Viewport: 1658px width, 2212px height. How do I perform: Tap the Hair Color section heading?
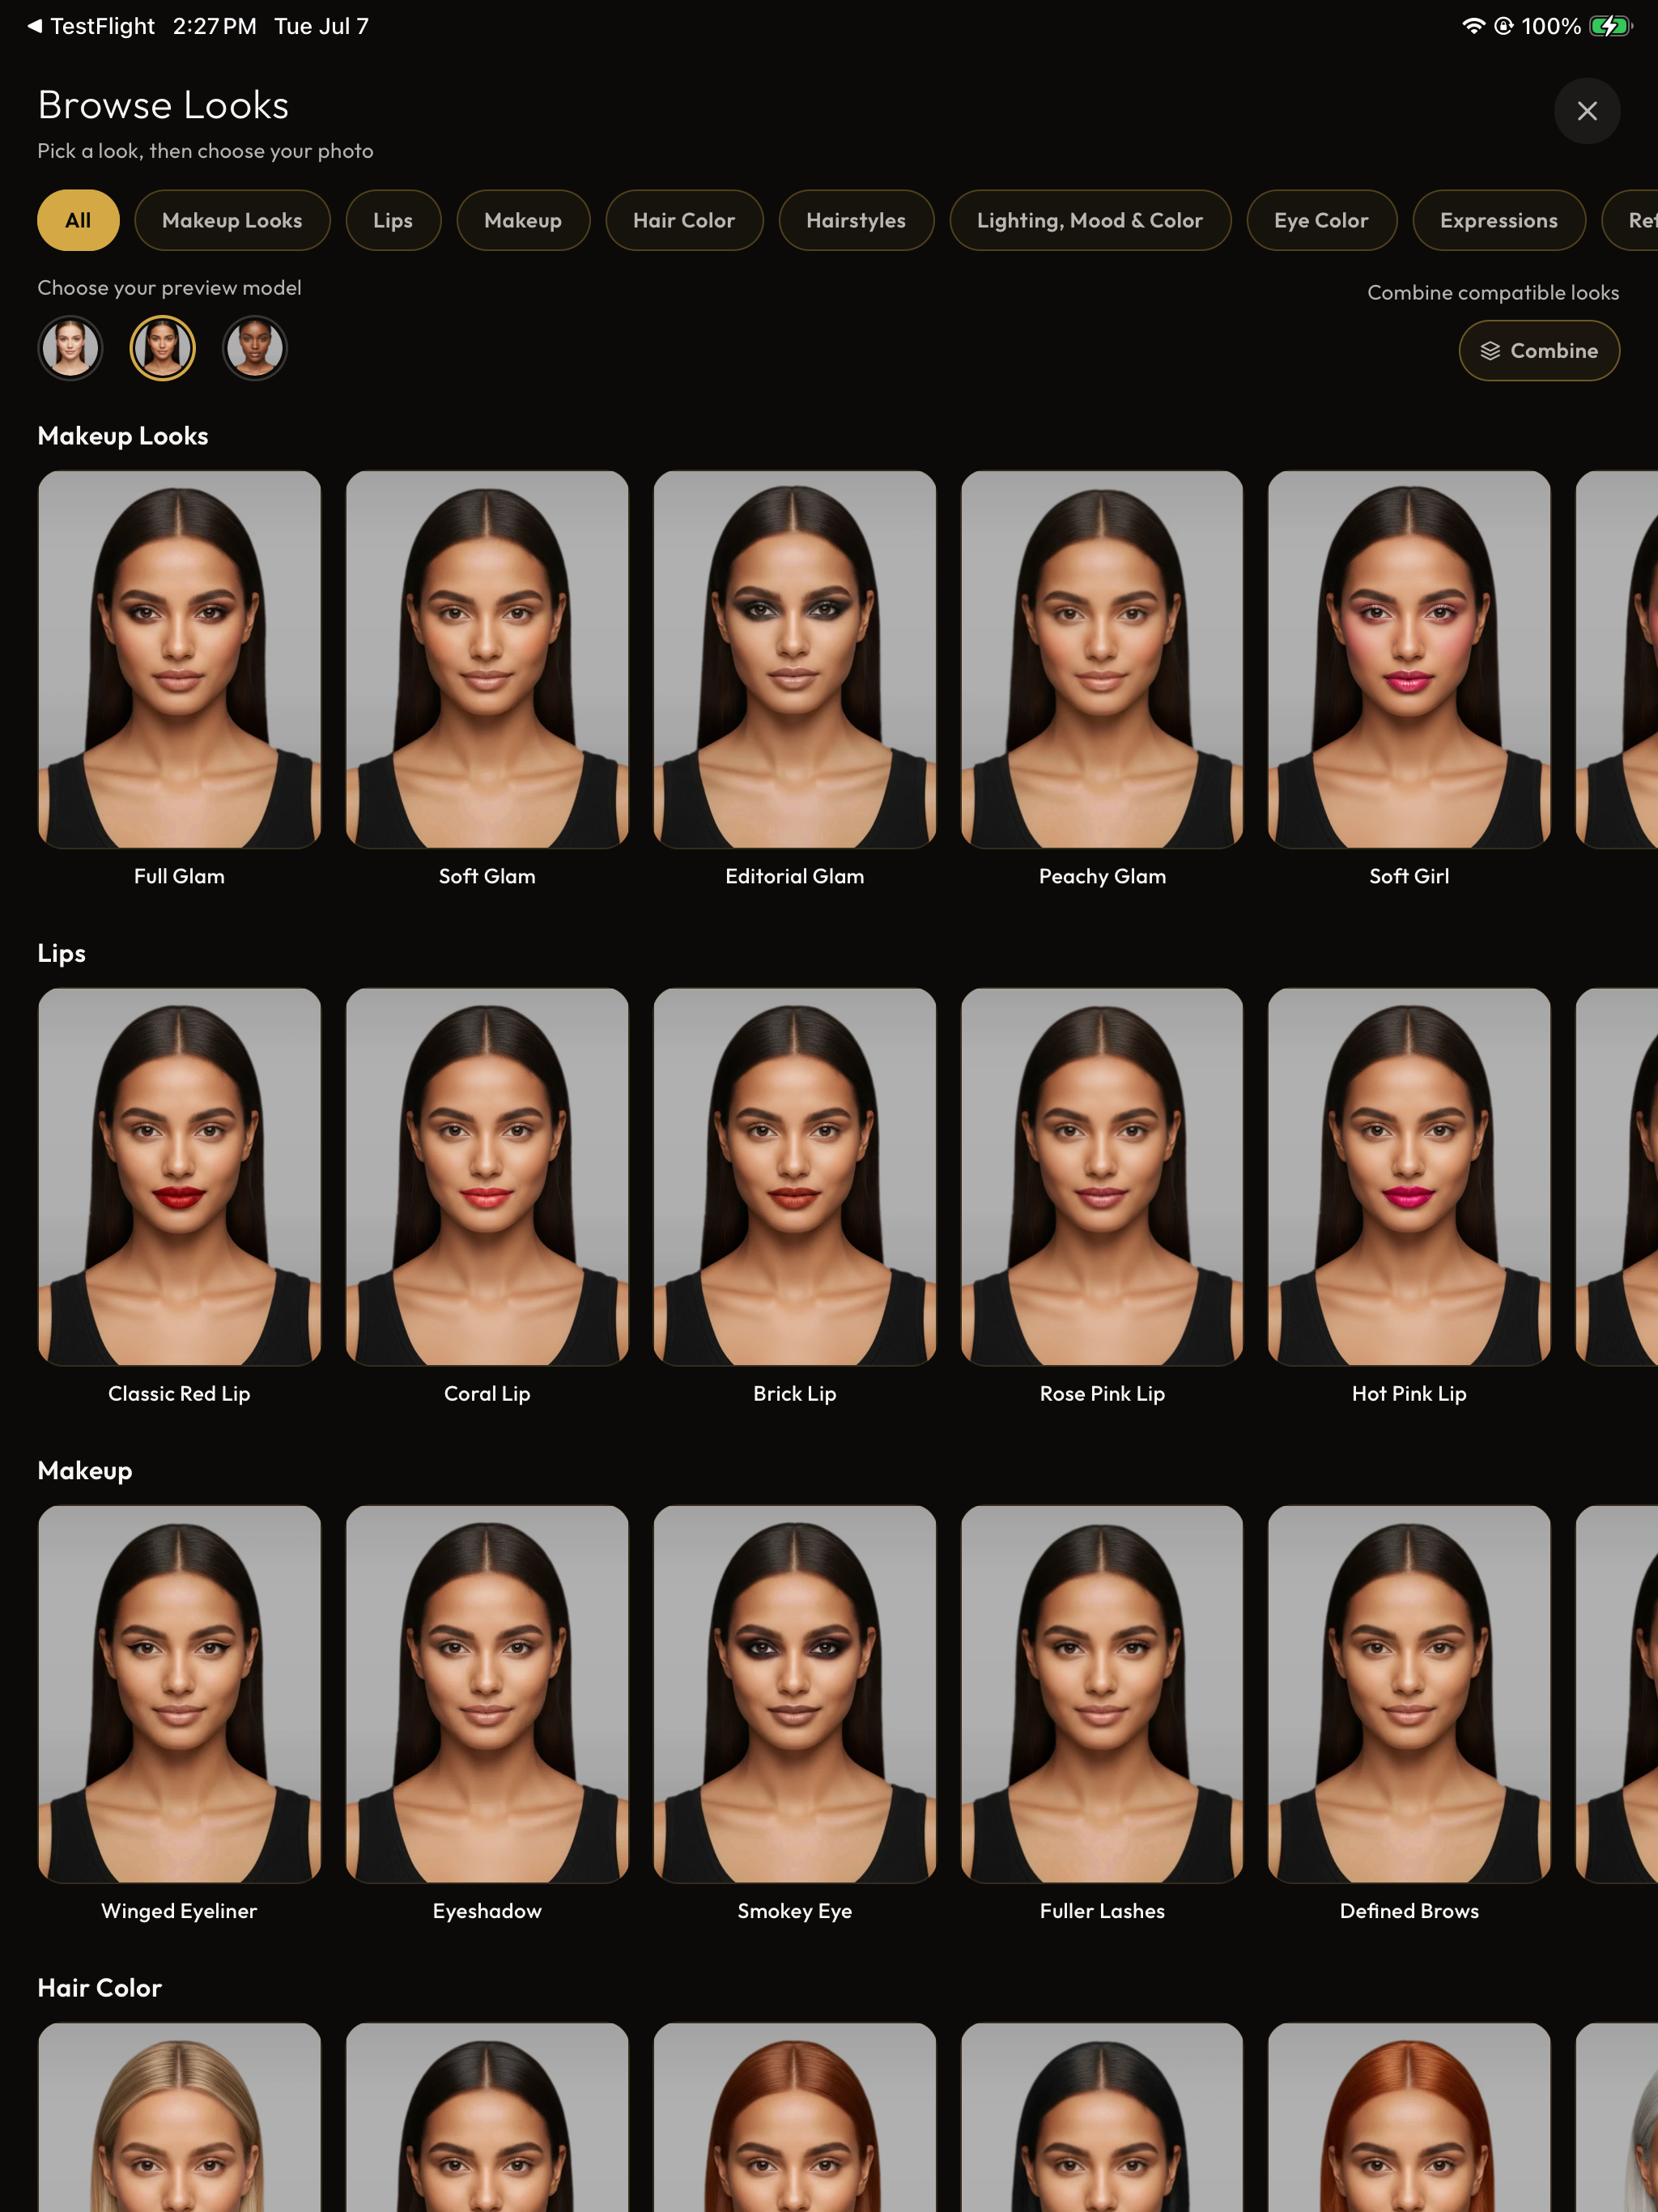[99, 1988]
